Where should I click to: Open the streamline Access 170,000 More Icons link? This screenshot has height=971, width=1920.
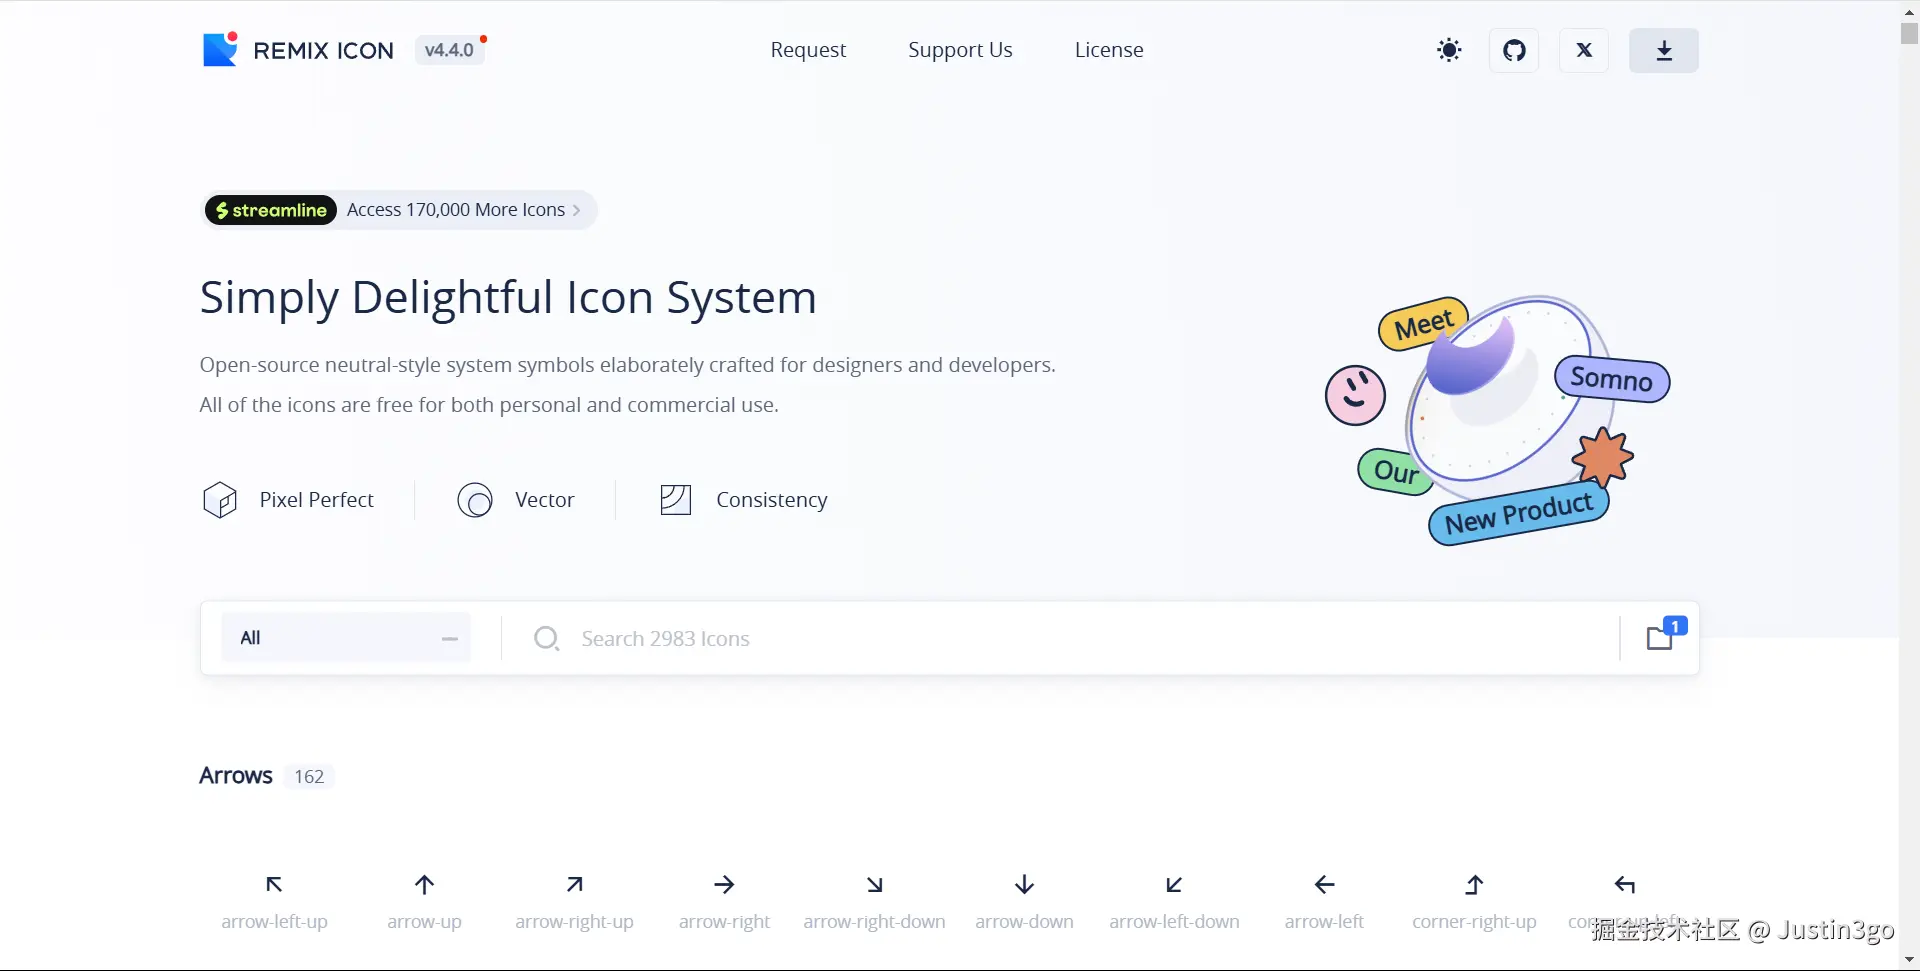399,210
